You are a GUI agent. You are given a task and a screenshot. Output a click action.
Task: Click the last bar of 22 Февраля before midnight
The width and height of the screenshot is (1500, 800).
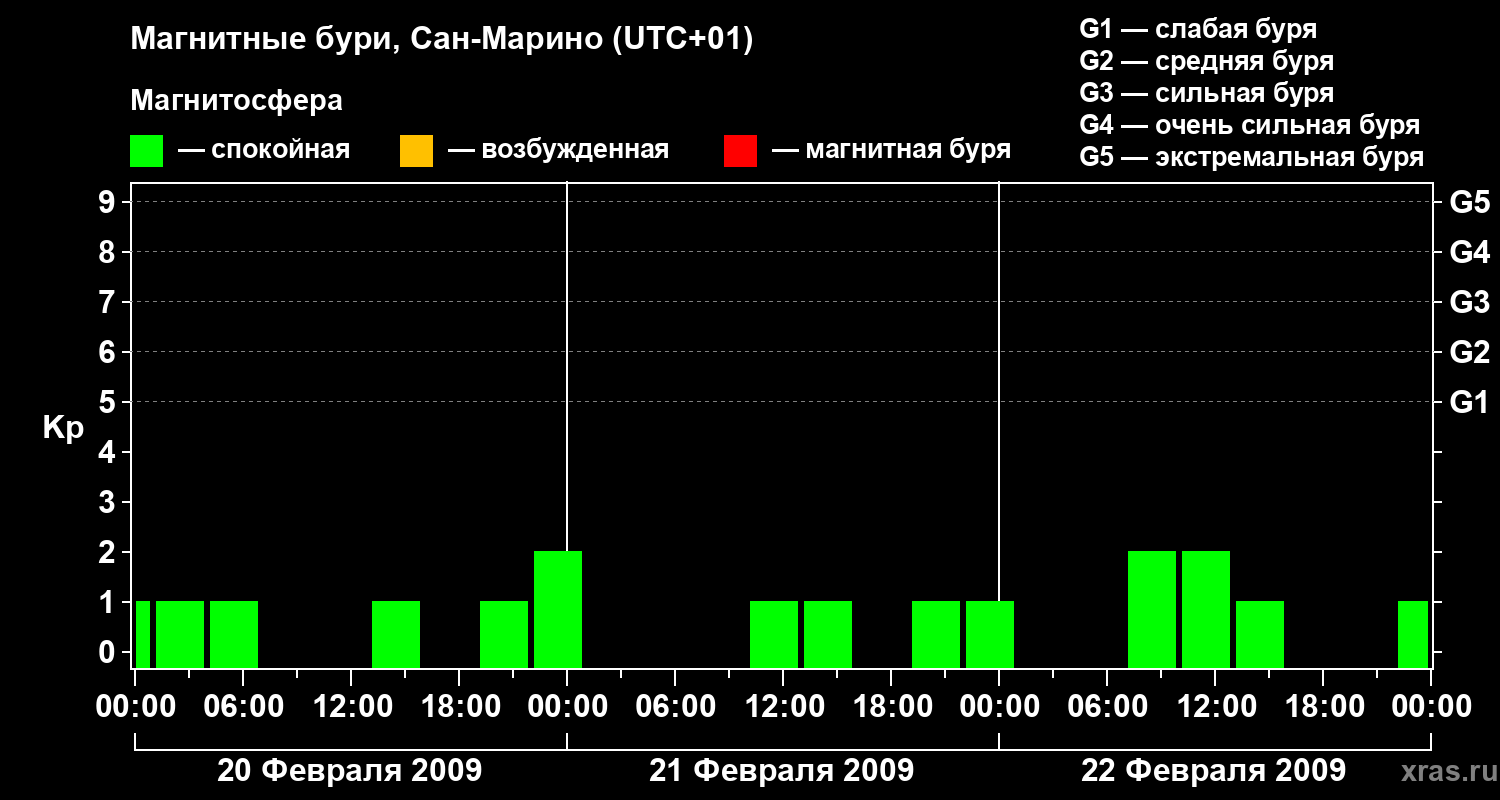[1413, 634]
